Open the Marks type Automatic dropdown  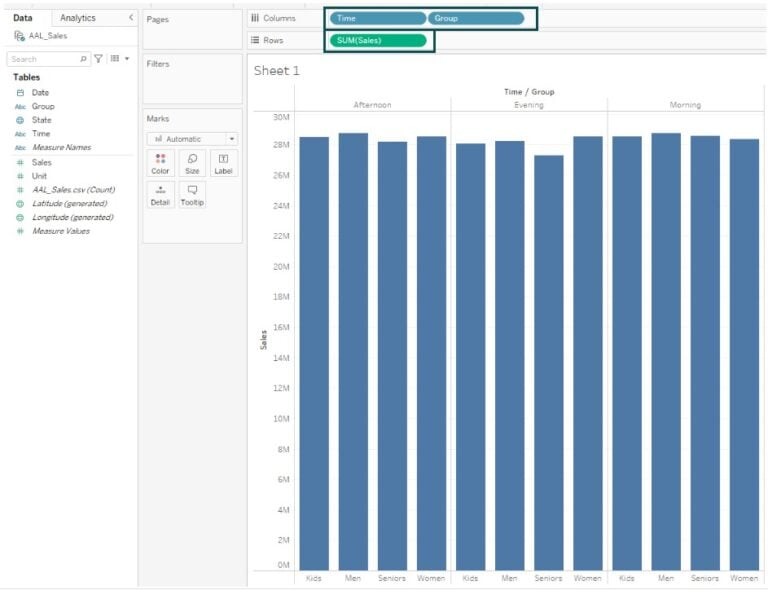pyautogui.click(x=192, y=139)
